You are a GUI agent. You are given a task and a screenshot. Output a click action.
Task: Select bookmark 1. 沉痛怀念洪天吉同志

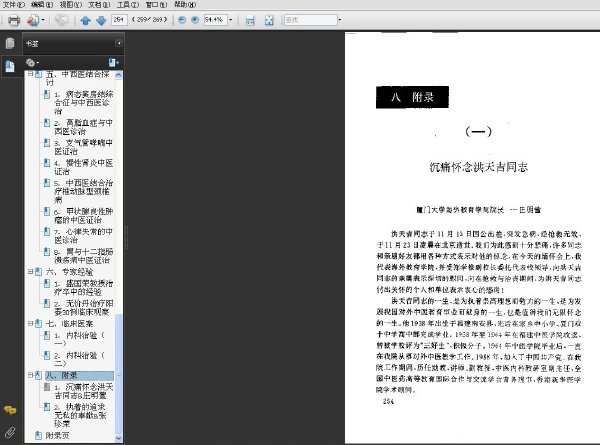pos(83,391)
